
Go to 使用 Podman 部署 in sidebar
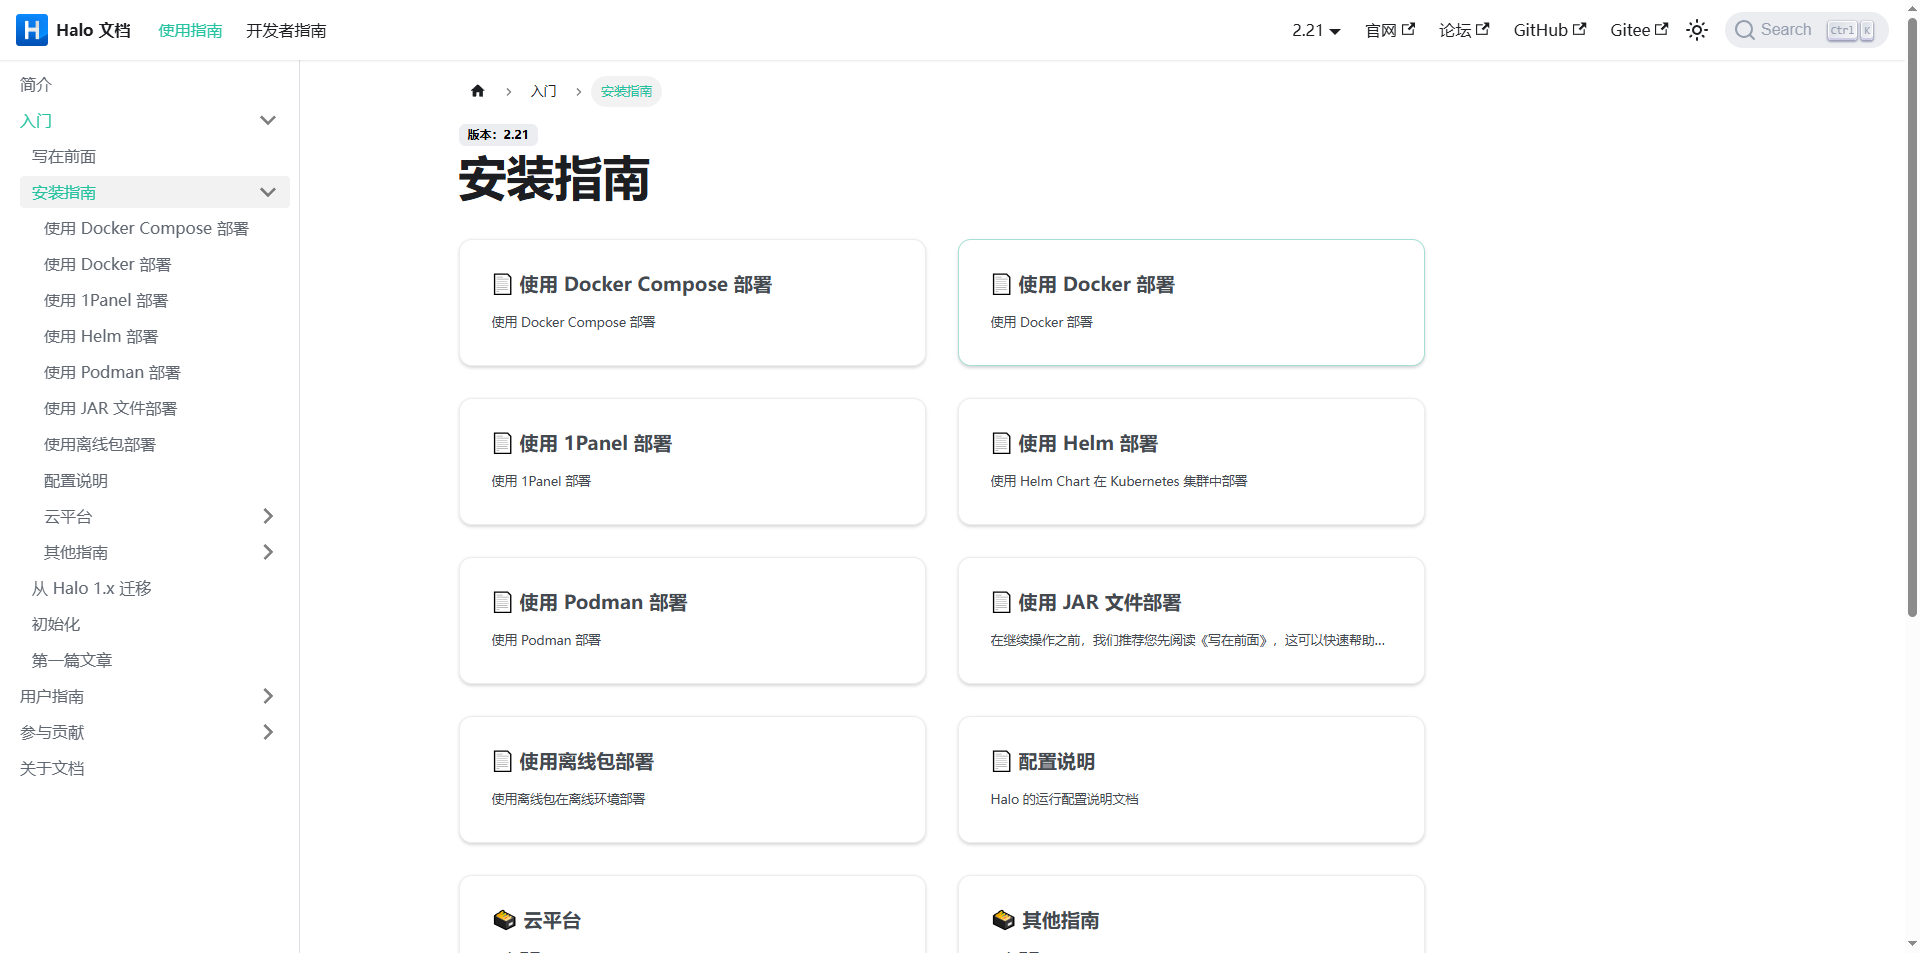pyautogui.click(x=112, y=372)
